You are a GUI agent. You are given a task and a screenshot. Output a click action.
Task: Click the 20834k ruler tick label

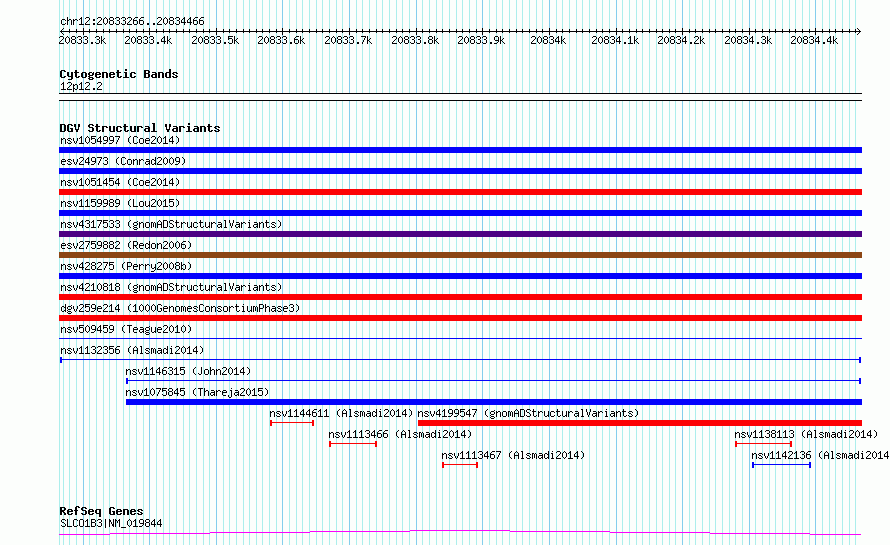(x=548, y=40)
